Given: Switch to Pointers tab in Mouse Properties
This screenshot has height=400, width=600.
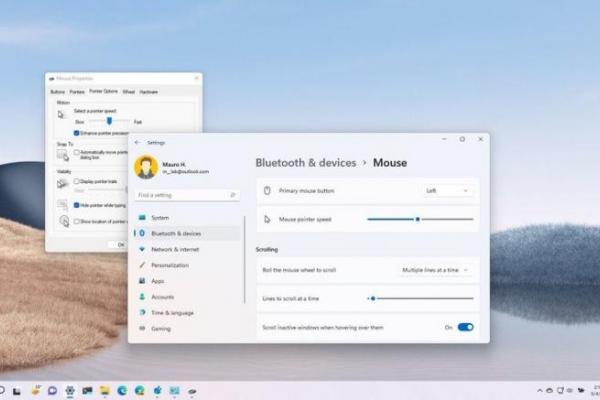Looking at the screenshot, I should point(77,92).
